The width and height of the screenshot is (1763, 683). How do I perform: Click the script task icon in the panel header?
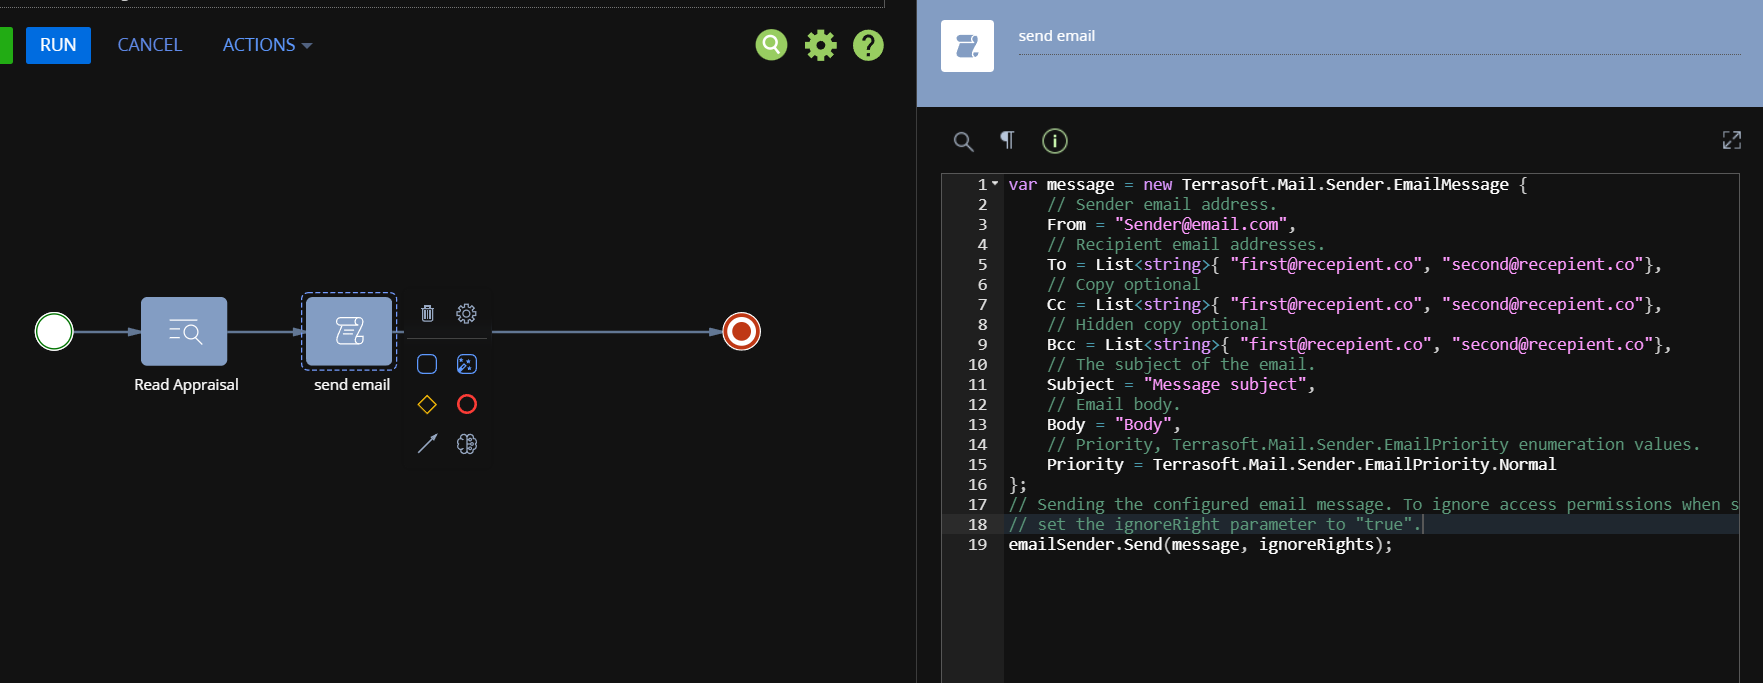[967, 46]
